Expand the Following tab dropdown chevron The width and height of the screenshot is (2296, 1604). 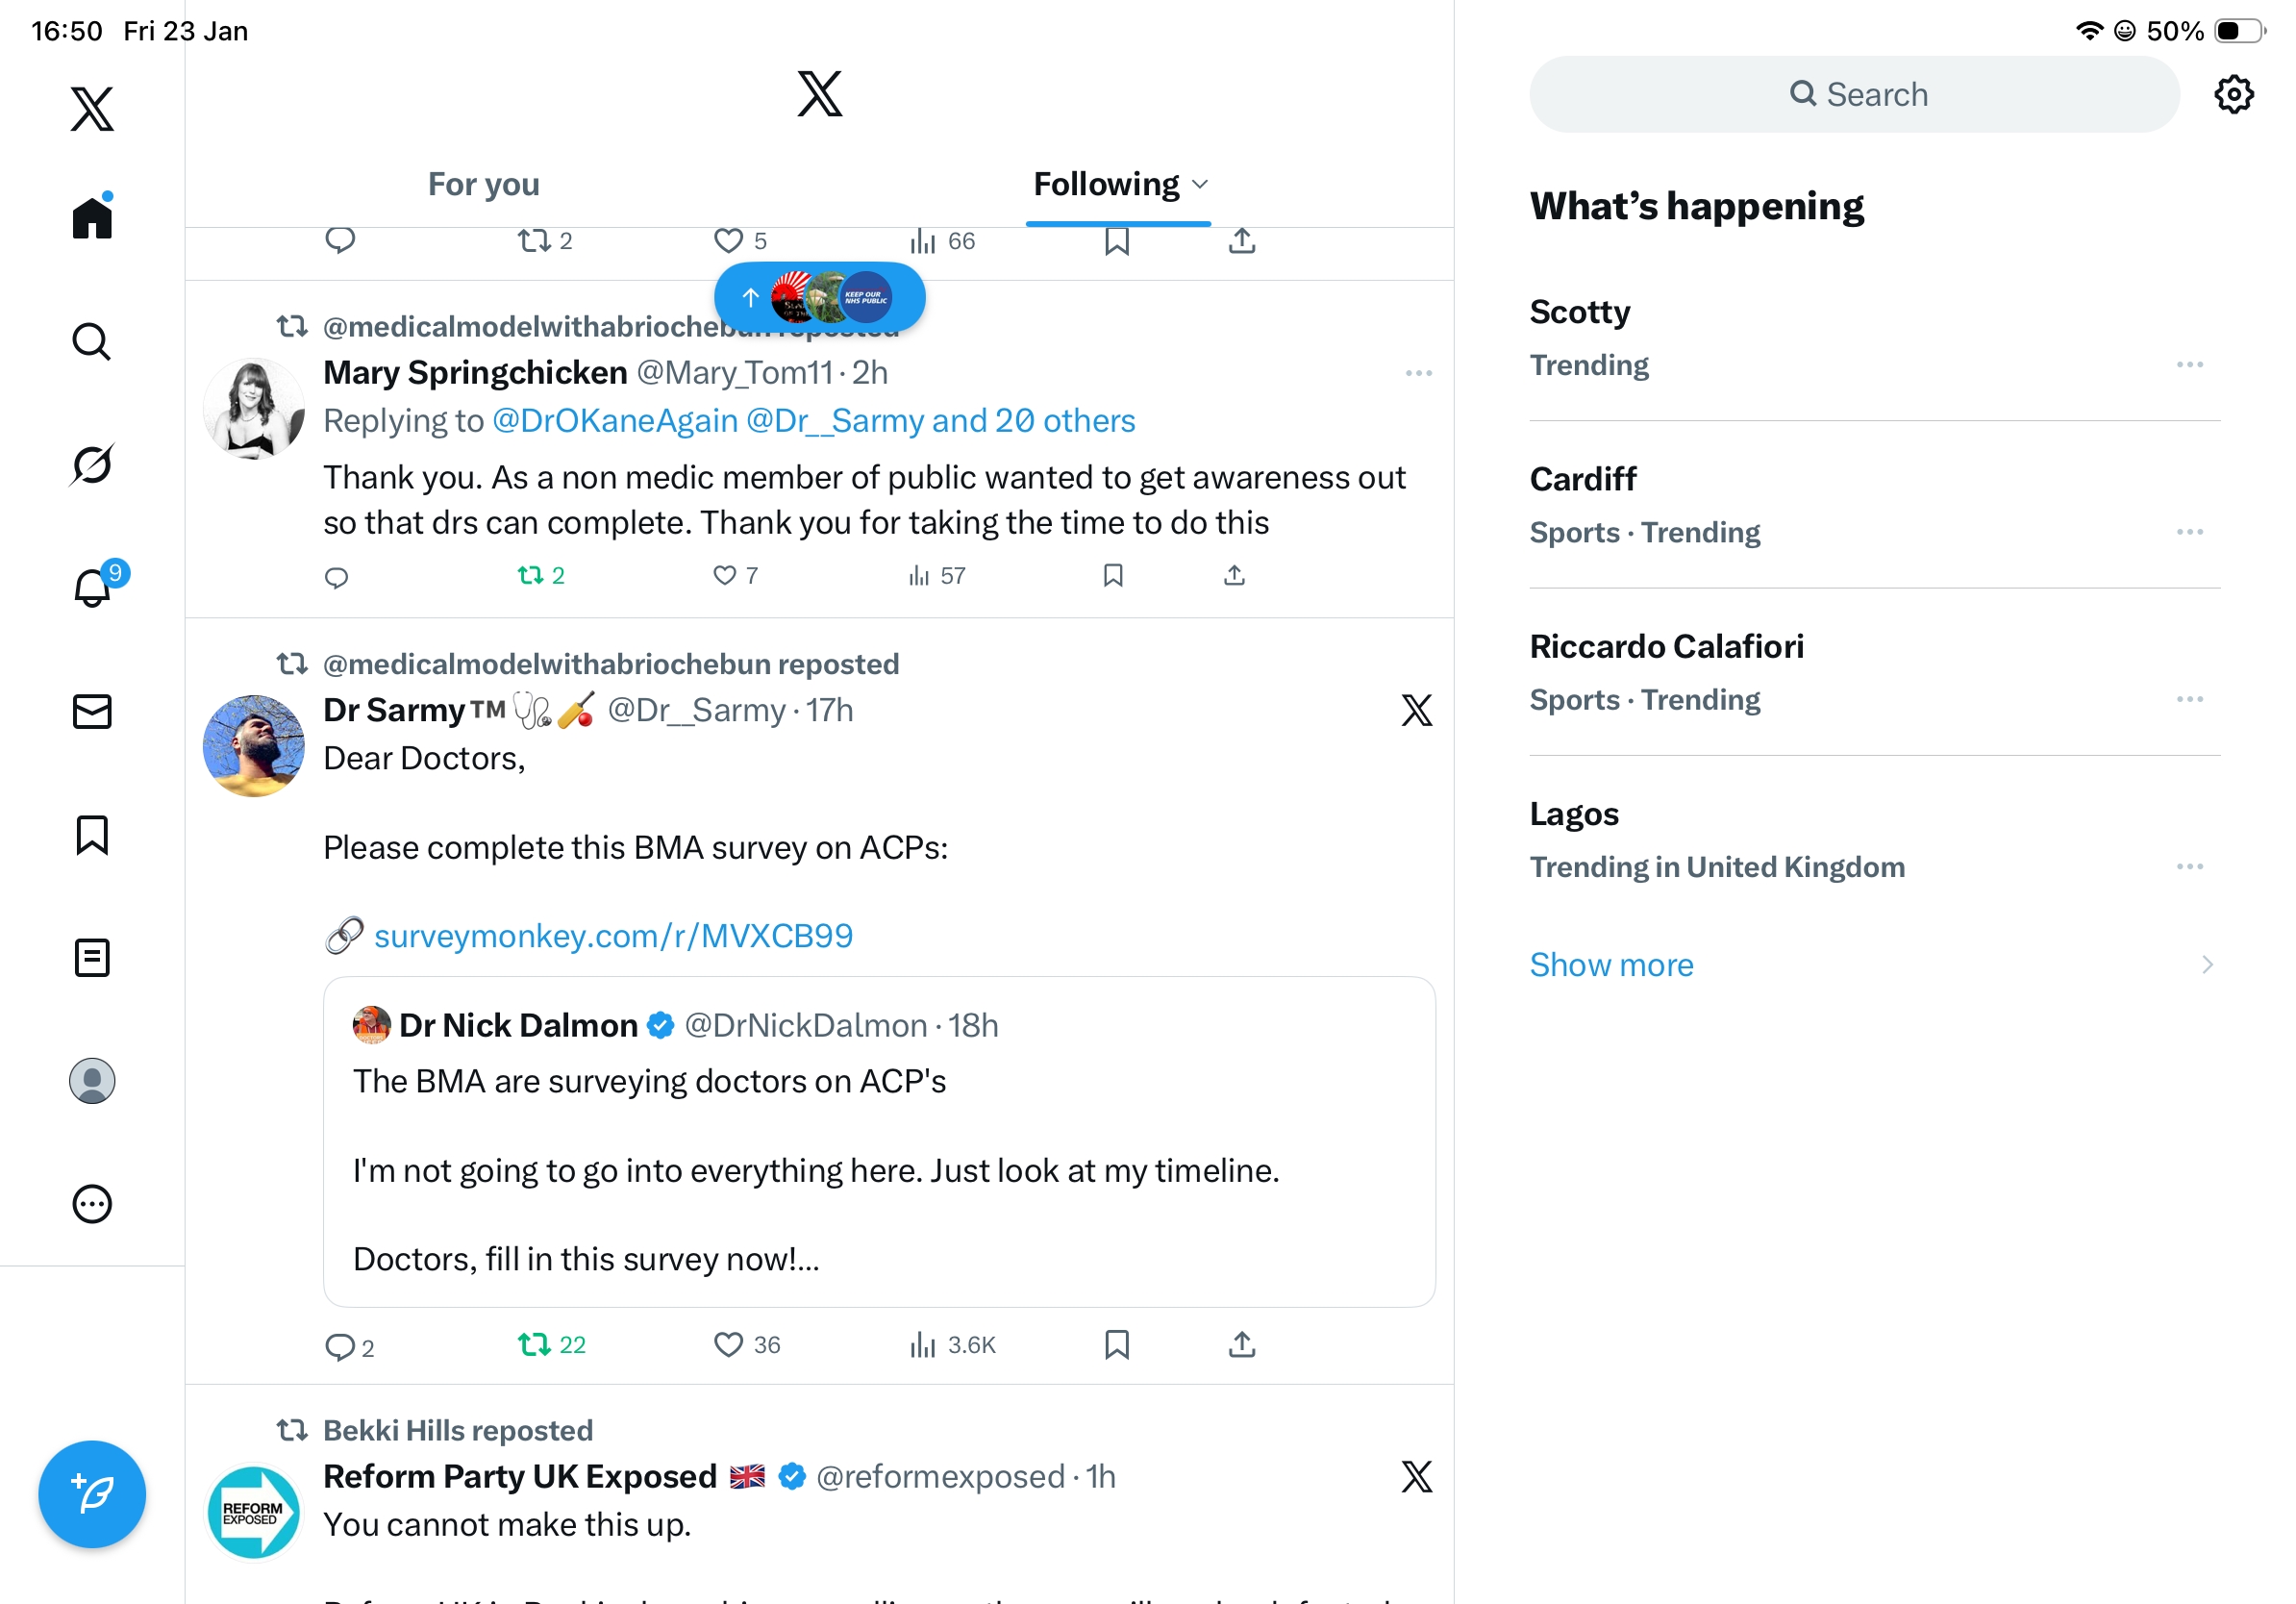tap(1201, 184)
